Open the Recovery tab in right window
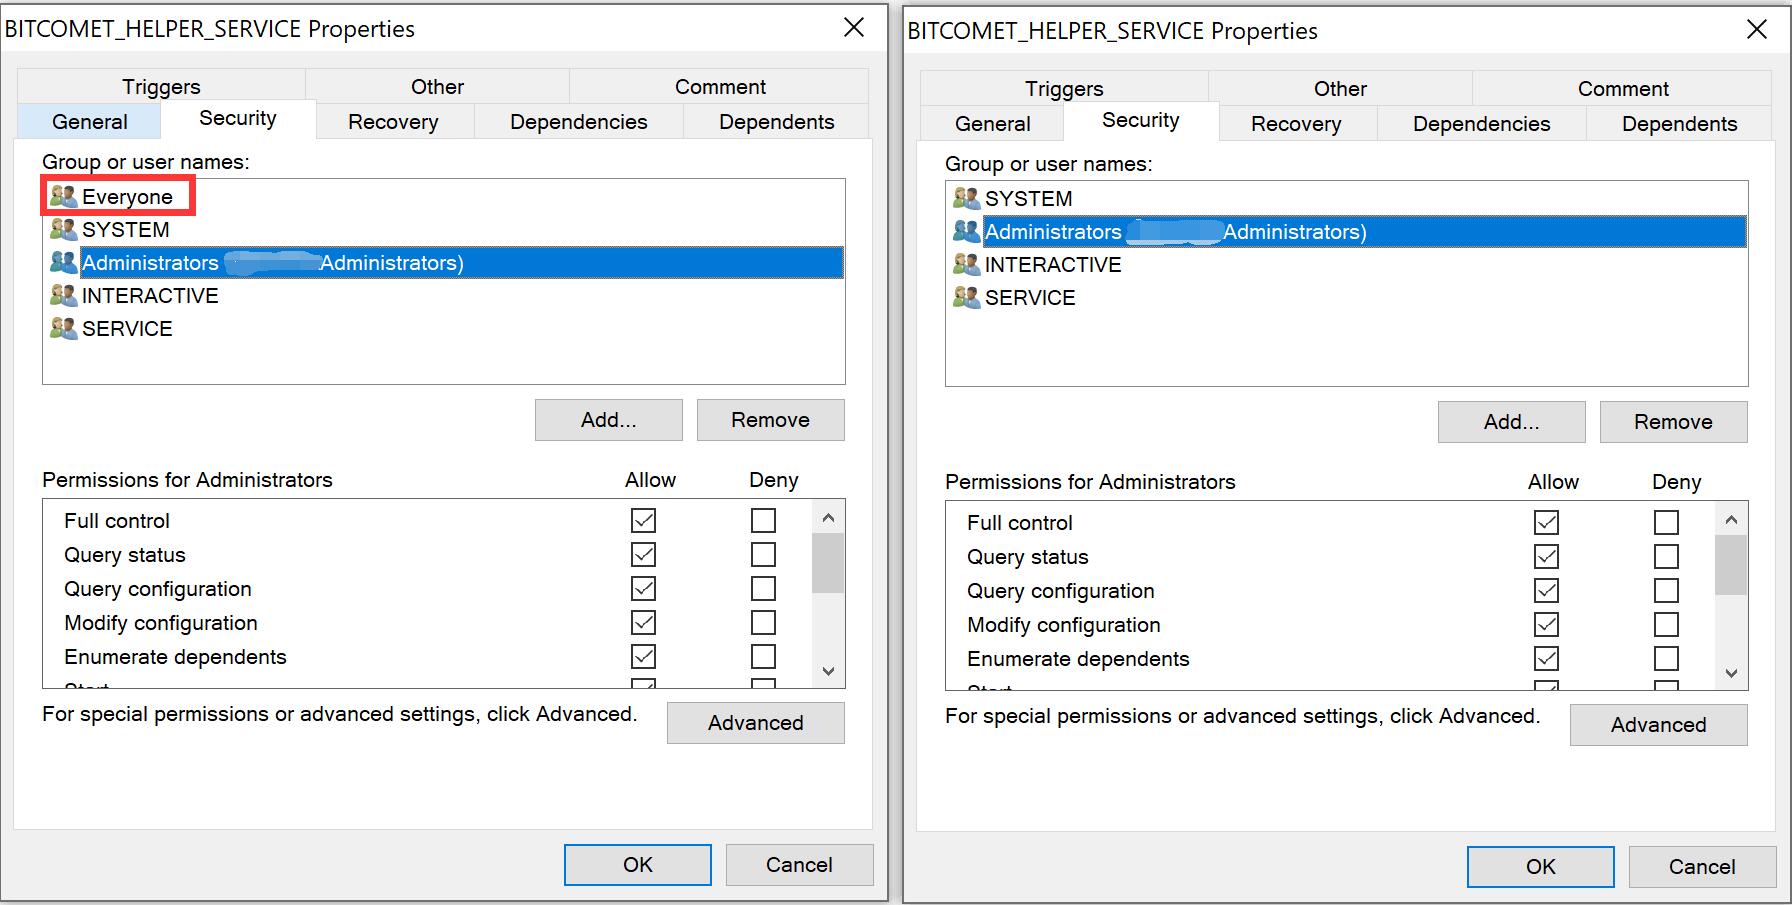 click(1296, 124)
